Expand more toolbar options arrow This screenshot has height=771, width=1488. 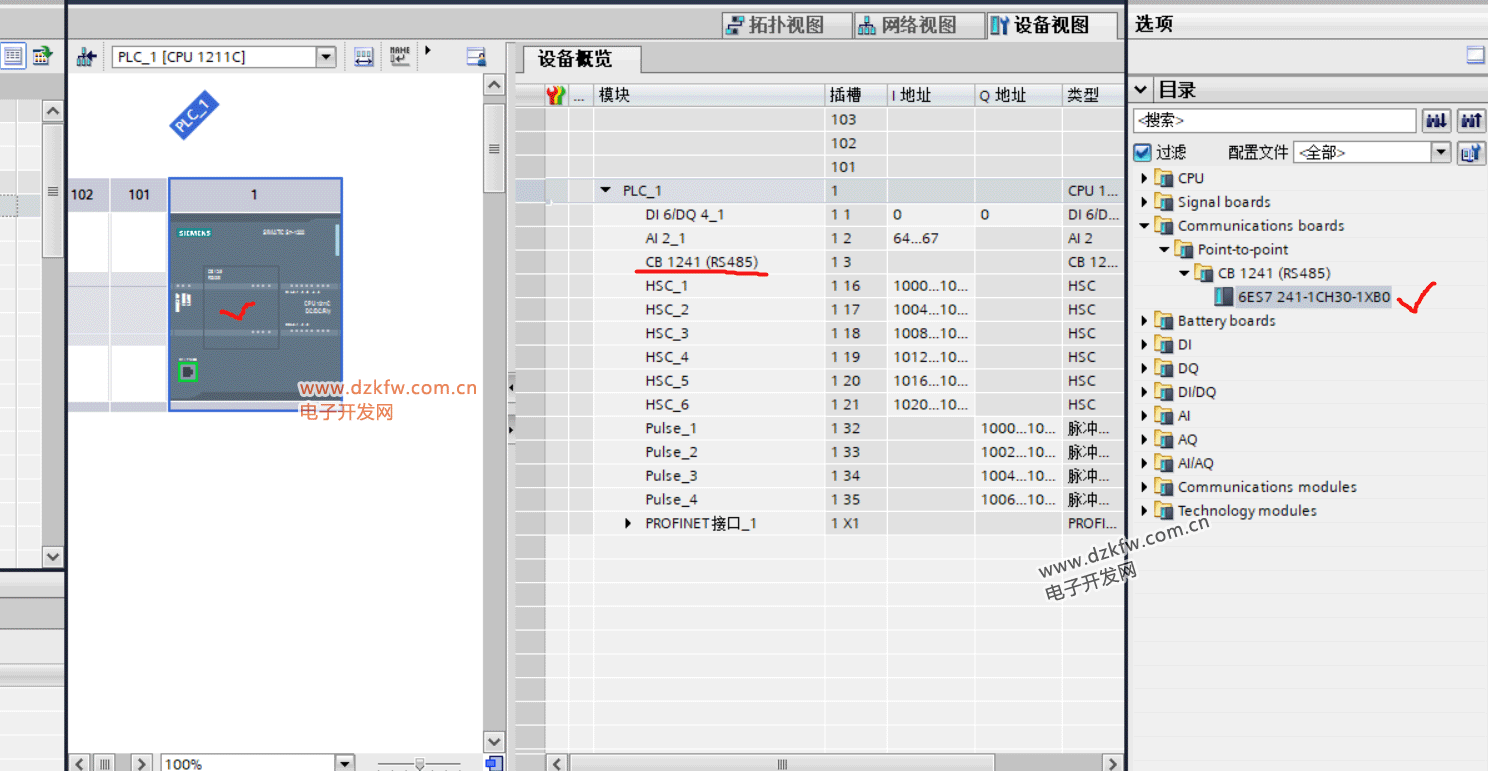click(427, 50)
